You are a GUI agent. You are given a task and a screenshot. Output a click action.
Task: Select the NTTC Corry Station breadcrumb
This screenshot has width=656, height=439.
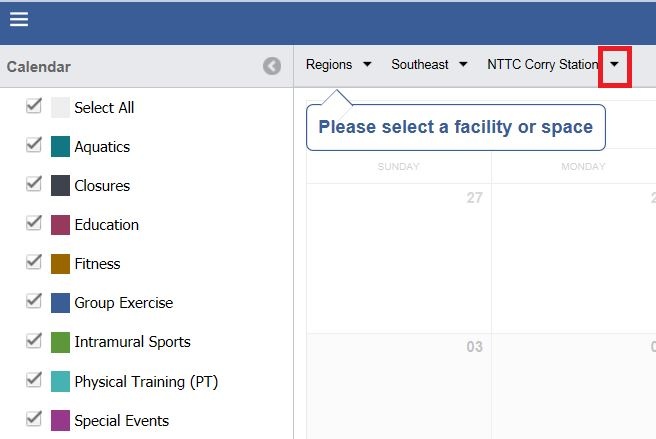(x=542, y=64)
